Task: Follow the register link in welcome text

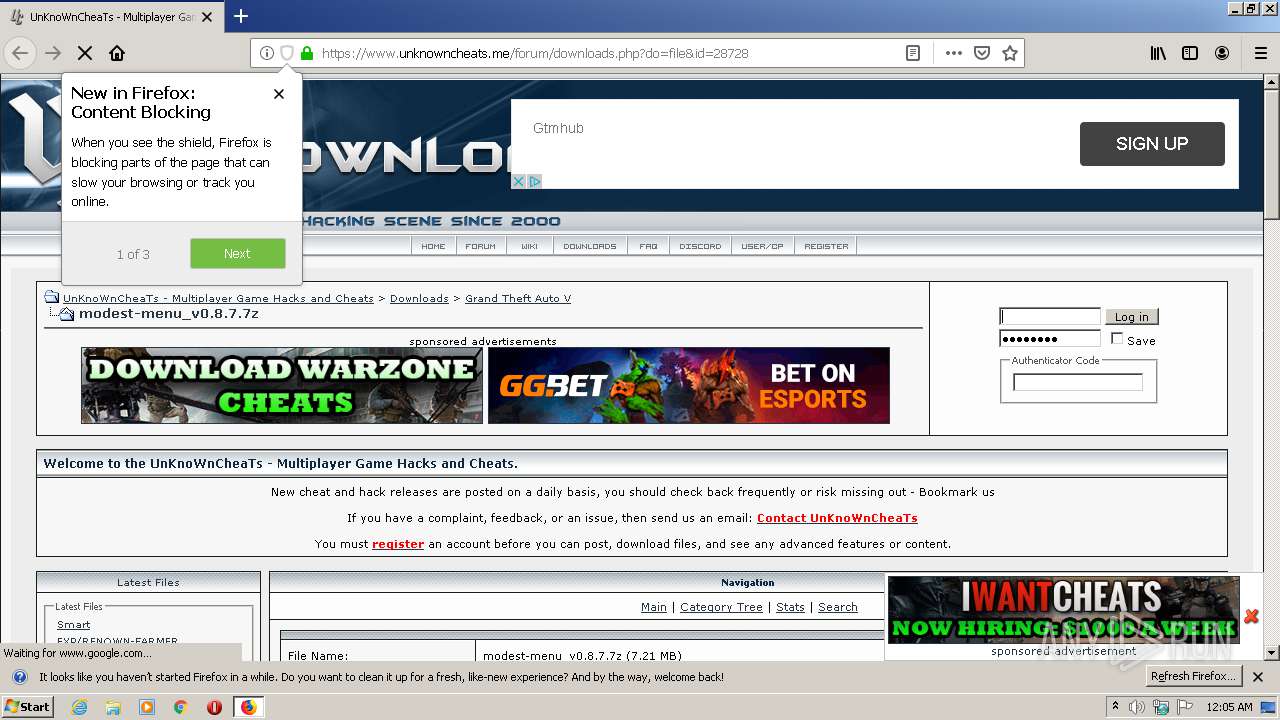Action: 398,544
